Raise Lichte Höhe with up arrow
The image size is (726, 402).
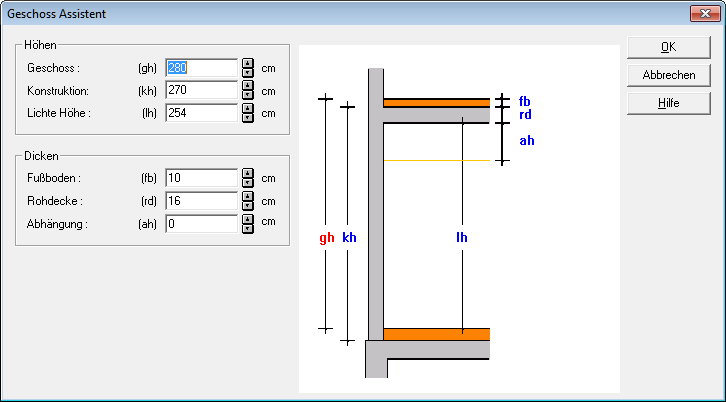[247, 108]
